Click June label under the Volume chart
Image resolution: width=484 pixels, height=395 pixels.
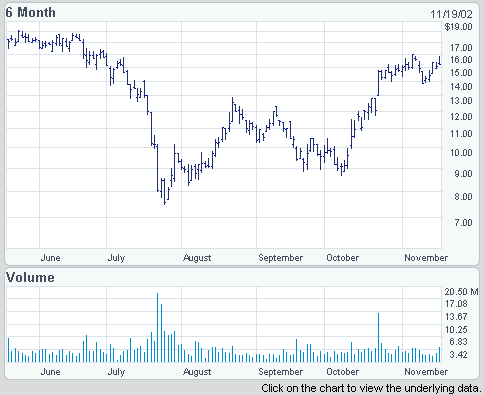coord(51,372)
